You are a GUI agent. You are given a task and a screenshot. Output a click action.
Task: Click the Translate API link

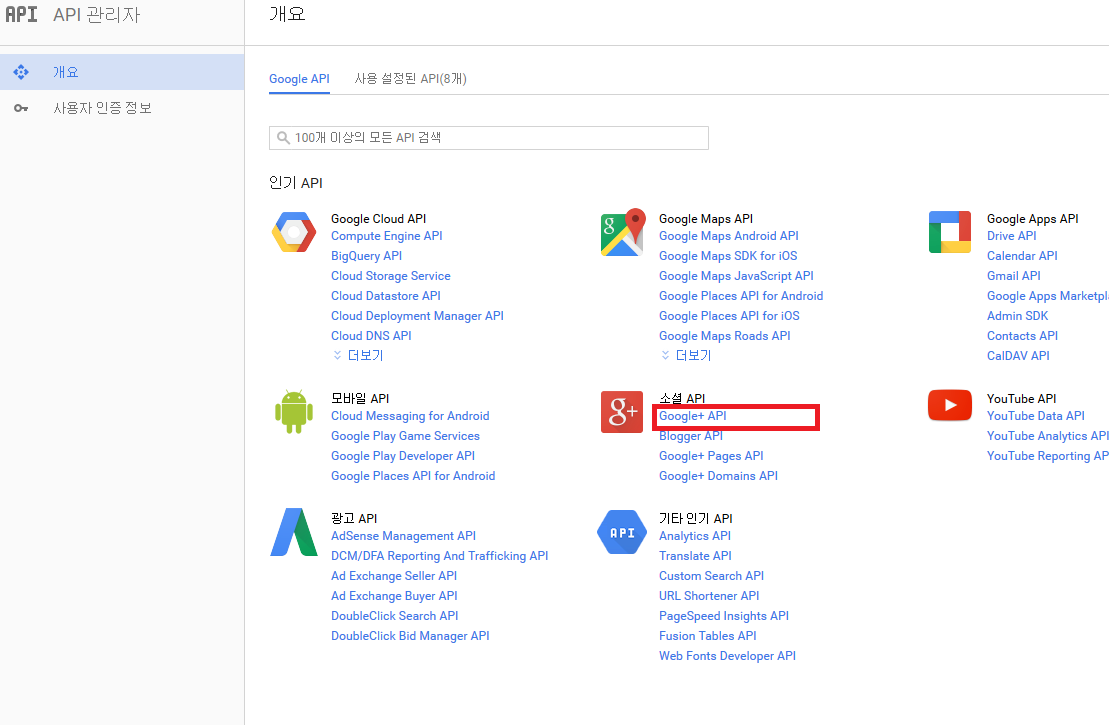coord(695,556)
